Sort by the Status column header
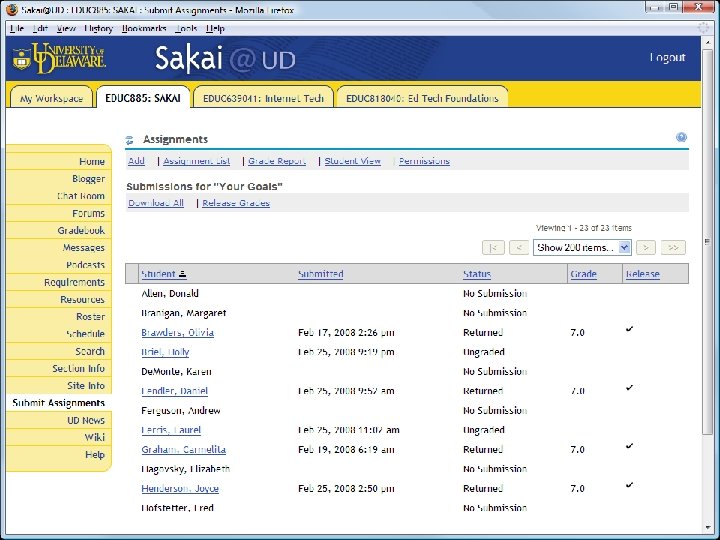Screen dimensions: 720x540 (x=477, y=274)
